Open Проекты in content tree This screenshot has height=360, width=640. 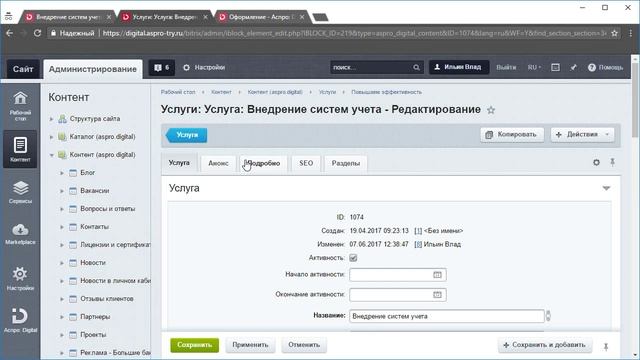[93, 335]
